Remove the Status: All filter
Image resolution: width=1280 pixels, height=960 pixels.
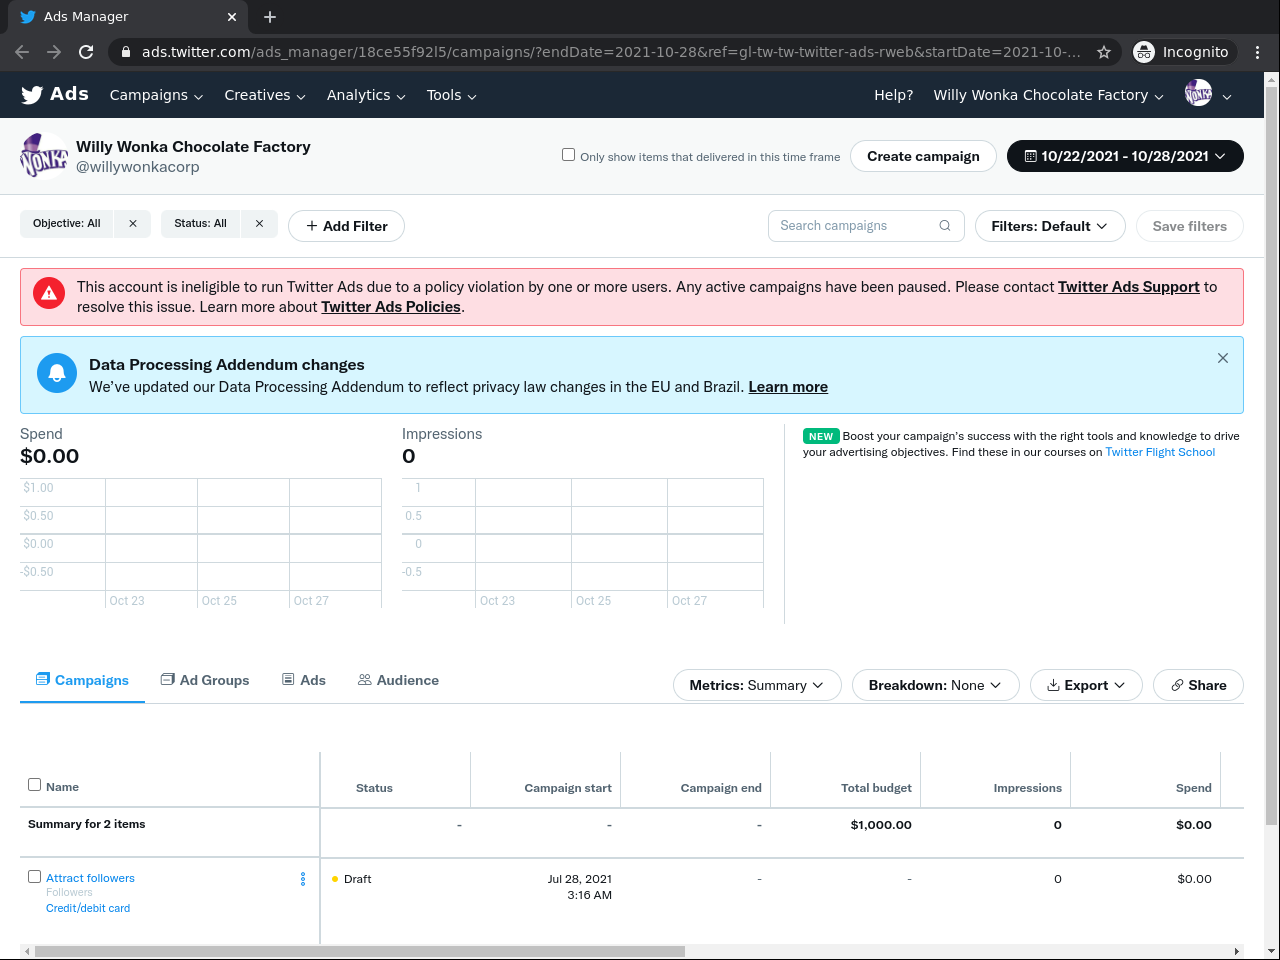tap(260, 224)
